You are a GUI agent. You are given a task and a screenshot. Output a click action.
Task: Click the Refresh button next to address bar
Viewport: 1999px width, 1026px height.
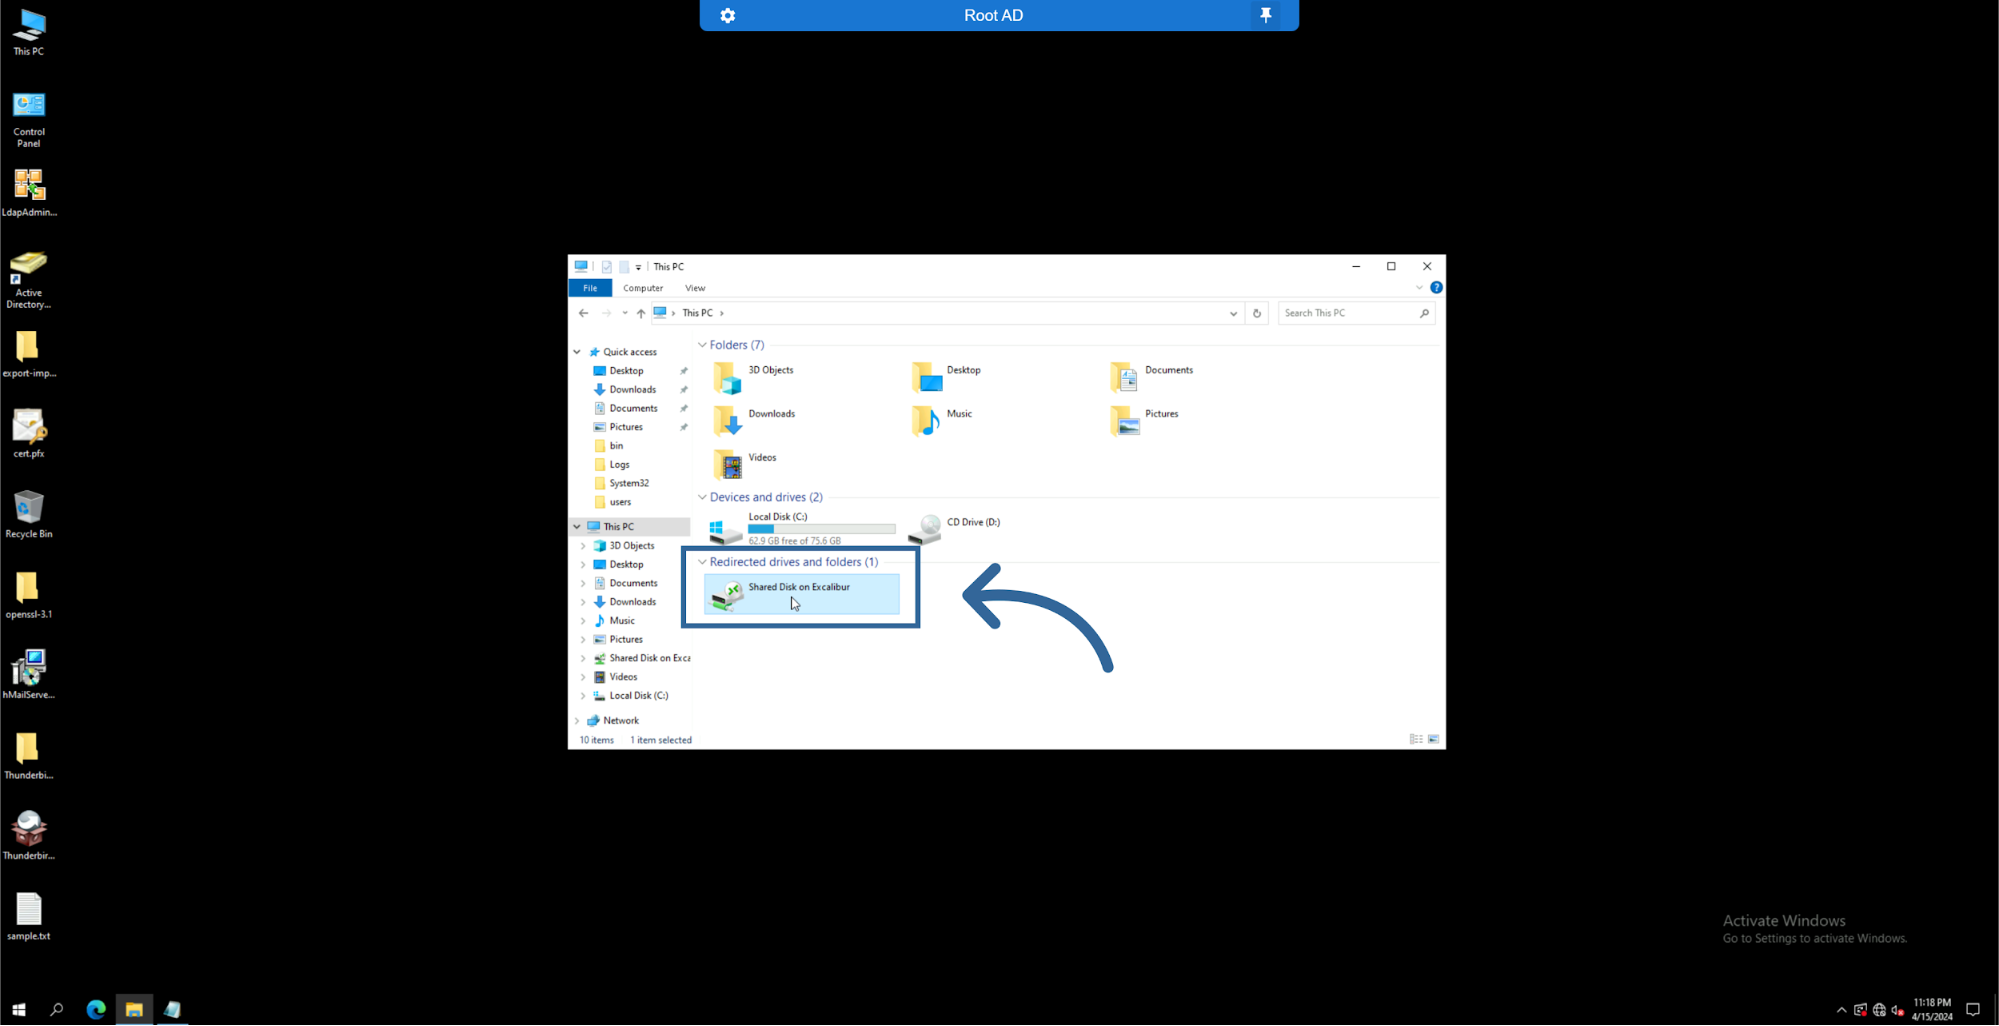(x=1257, y=313)
